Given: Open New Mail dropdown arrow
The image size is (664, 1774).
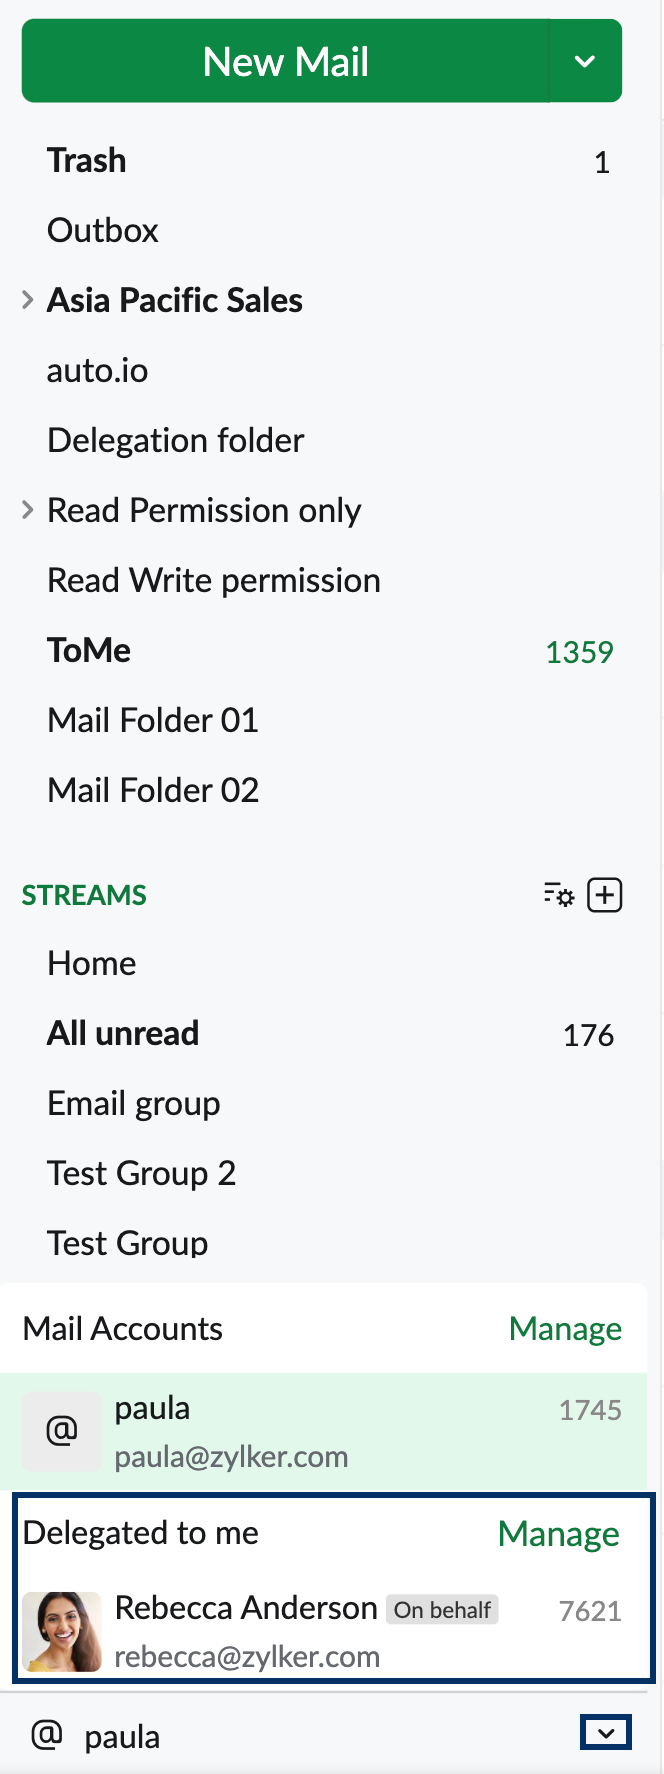Looking at the screenshot, I should 585,62.
